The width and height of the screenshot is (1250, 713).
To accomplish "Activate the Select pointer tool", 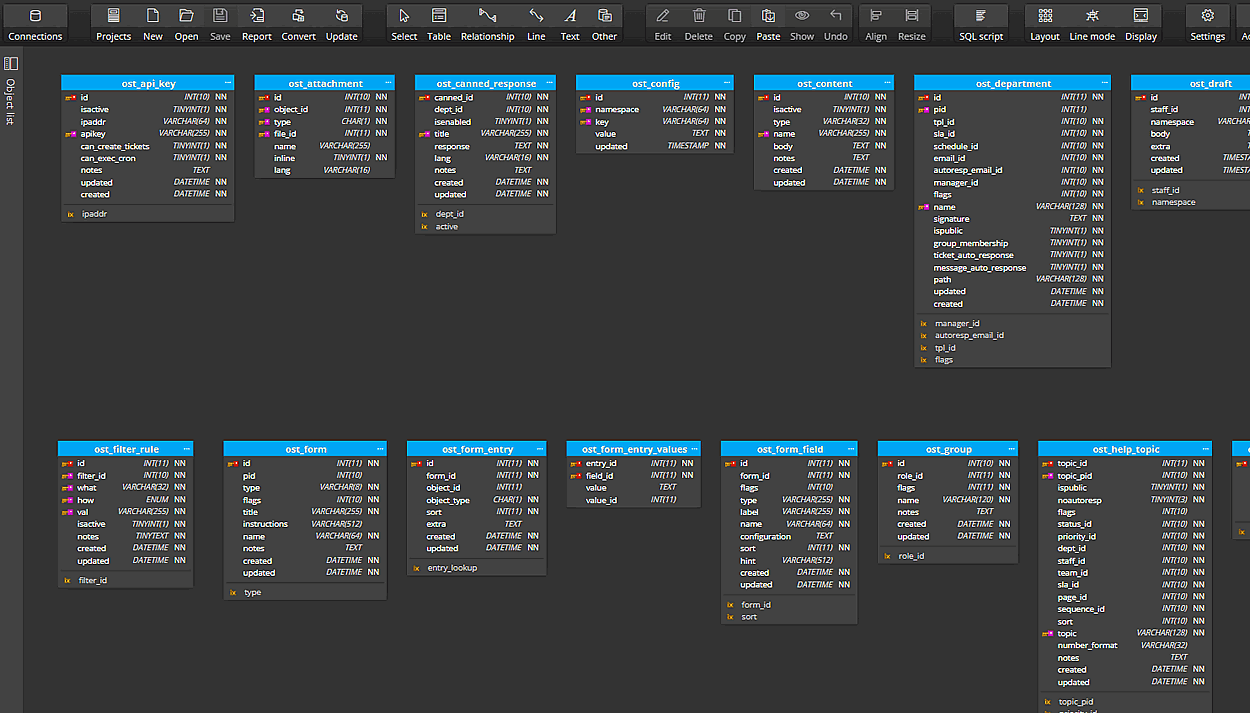I will click(x=404, y=24).
